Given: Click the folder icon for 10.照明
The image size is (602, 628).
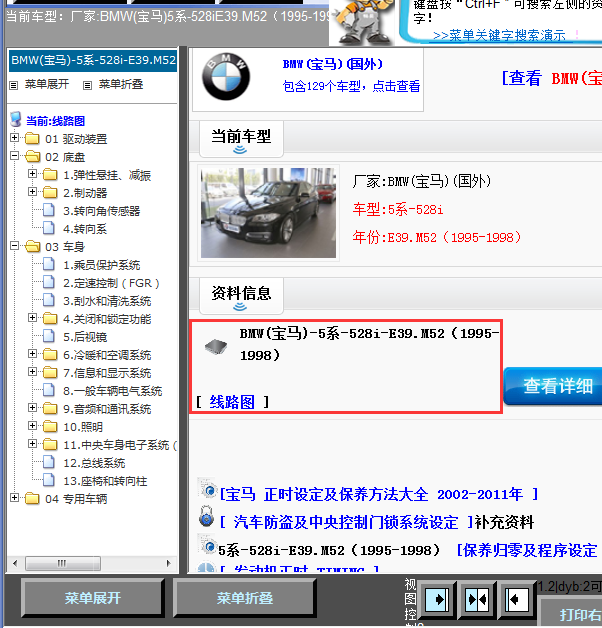Looking at the screenshot, I should 50,427.
